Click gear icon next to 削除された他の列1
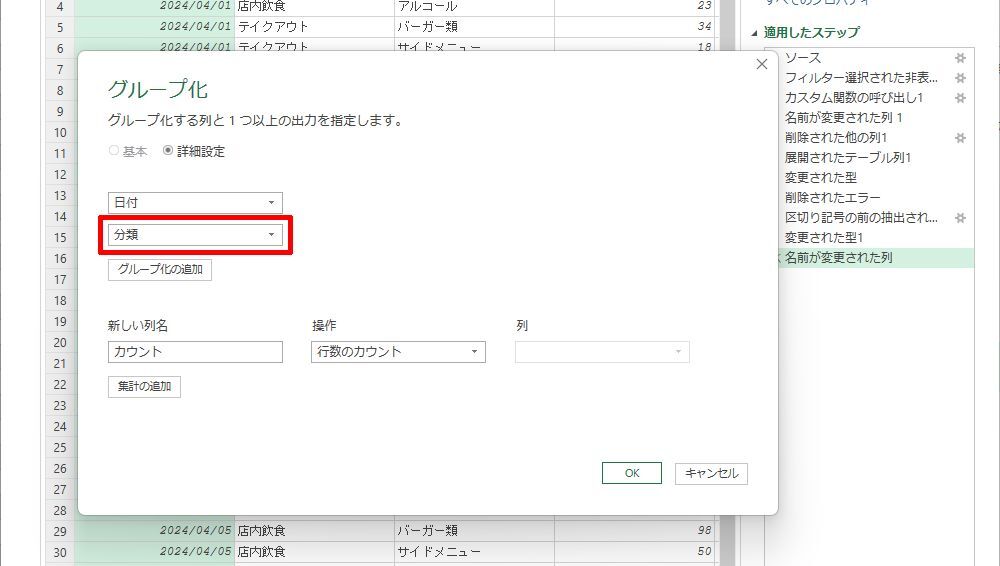 pyautogui.click(x=960, y=137)
